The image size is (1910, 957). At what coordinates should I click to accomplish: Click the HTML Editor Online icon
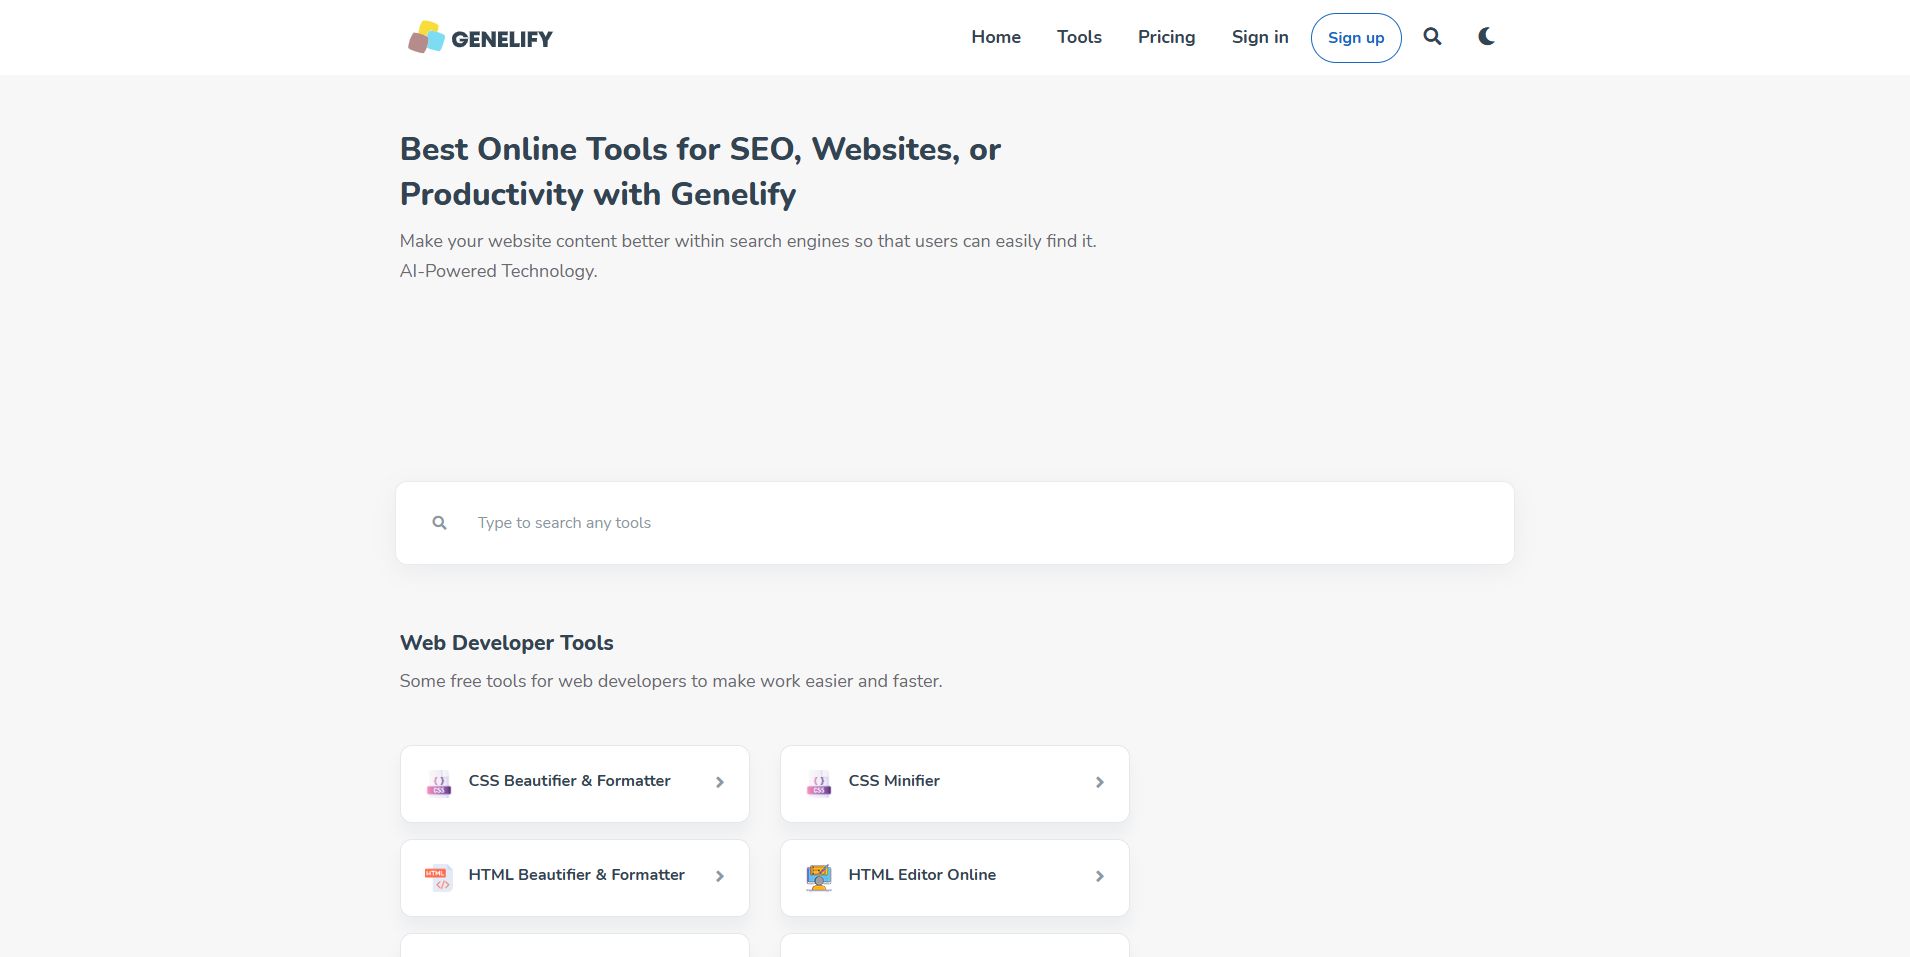point(818,876)
